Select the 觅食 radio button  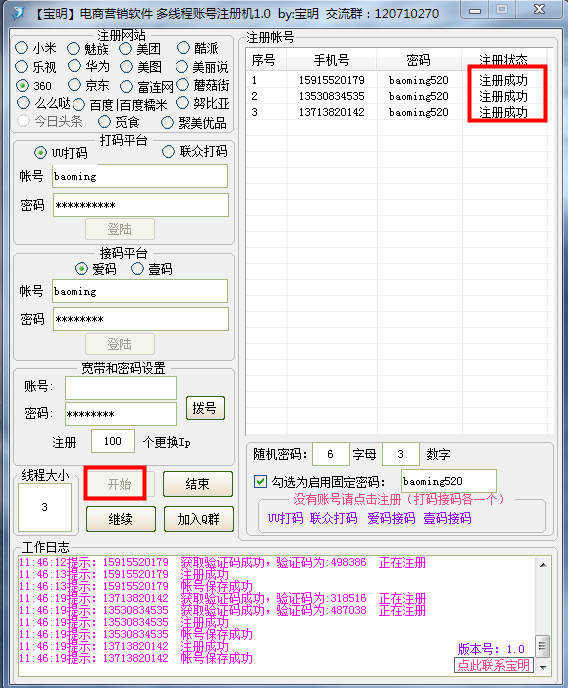[104, 122]
